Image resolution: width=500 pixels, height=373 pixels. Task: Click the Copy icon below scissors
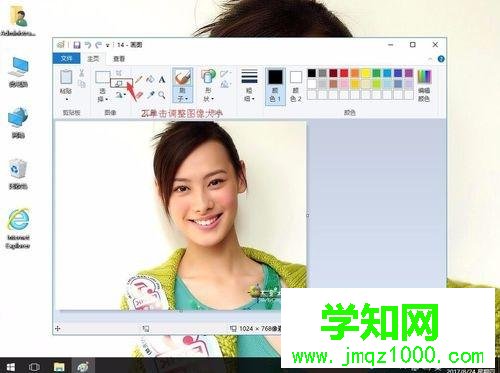click(x=82, y=83)
